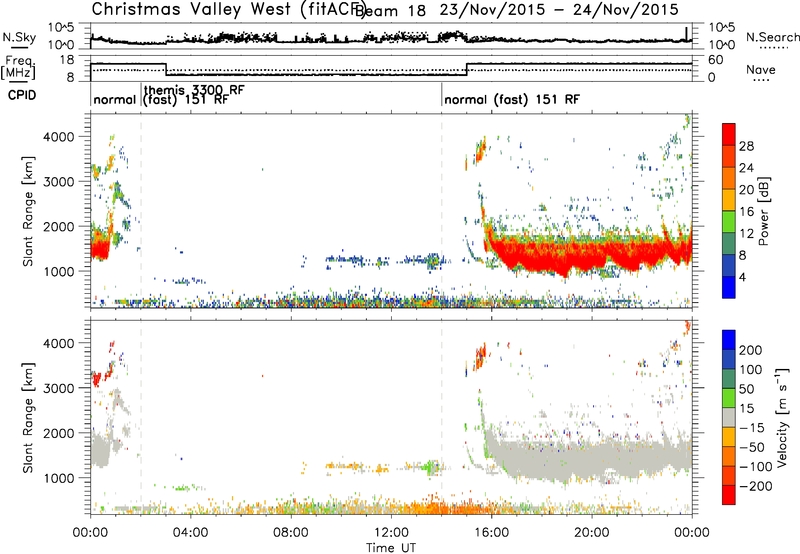Click the '20:00' time tick label

[591, 533]
